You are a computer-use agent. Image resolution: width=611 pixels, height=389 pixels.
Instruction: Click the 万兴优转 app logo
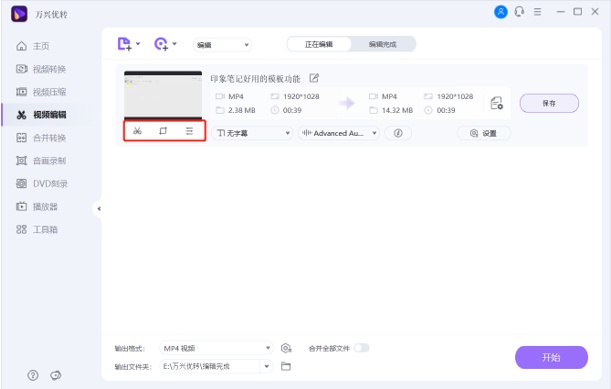tap(19, 14)
